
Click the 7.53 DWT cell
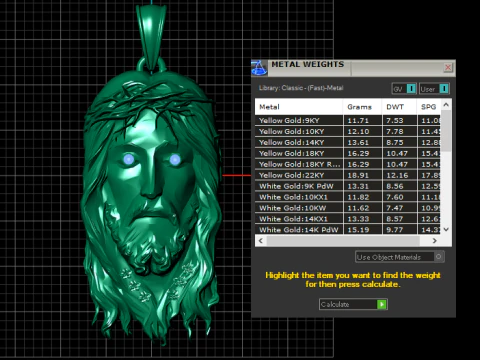coord(400,120)
